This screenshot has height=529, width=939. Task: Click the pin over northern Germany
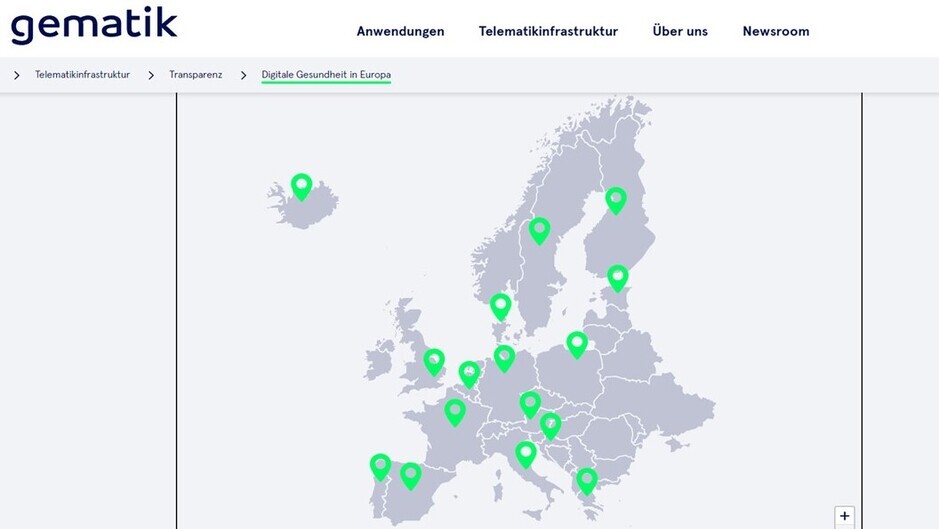505,358
